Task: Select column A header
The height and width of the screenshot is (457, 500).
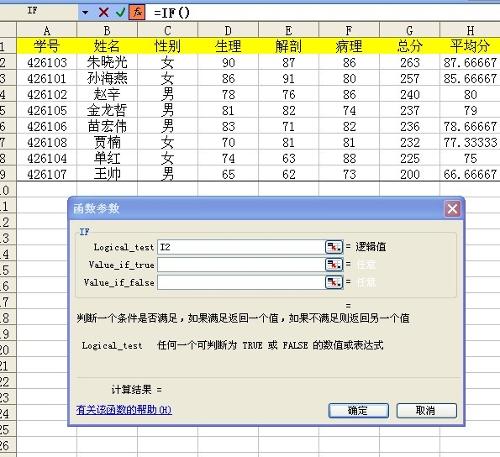Action: click(x=47, y=30)
